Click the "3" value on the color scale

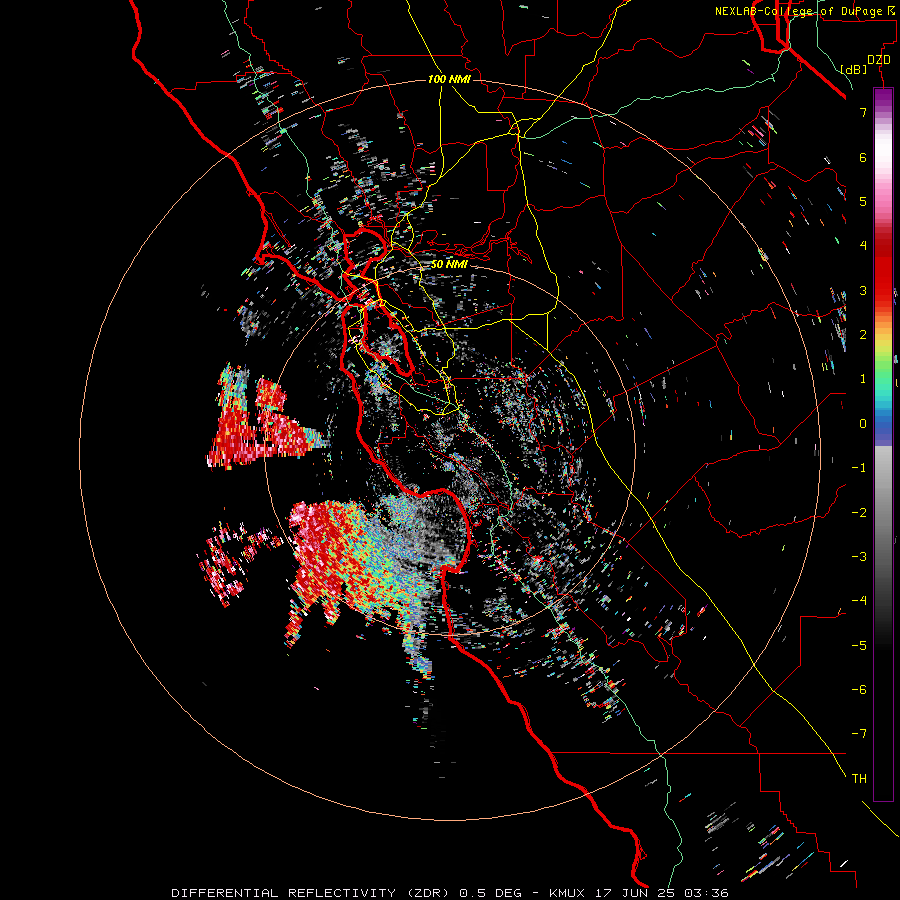point(863,290)
